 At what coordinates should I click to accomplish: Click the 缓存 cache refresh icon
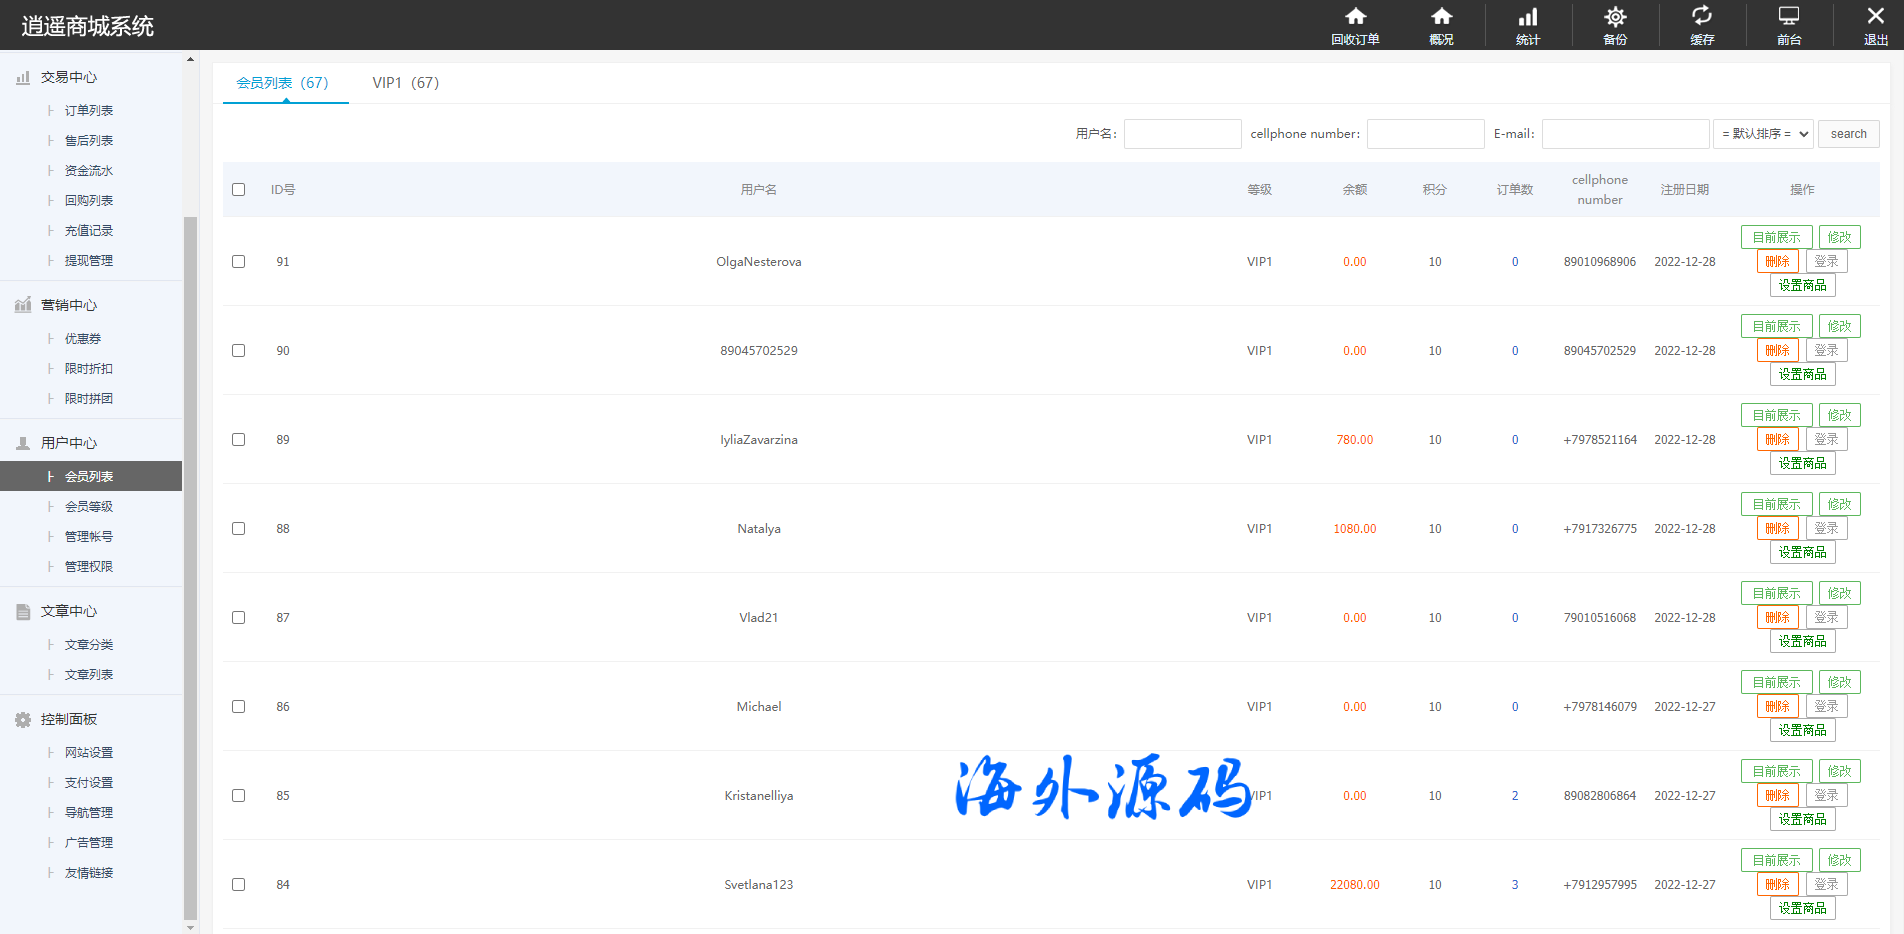coord(1702,17)
